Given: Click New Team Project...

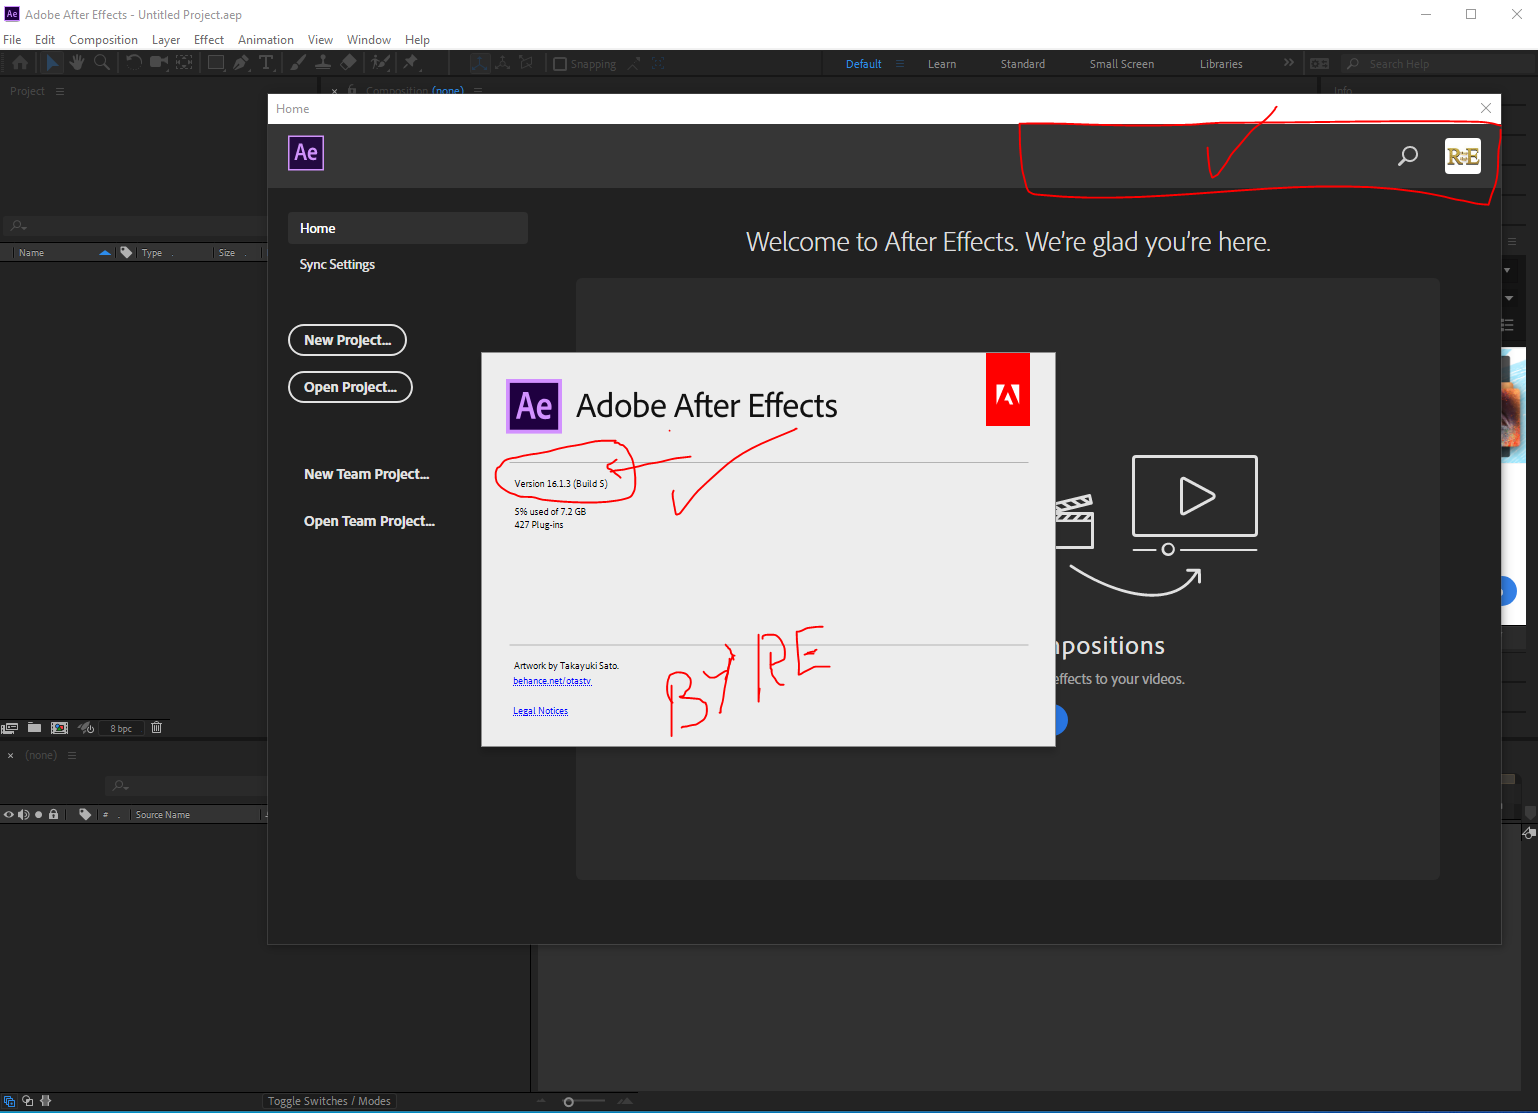Looking at the screenshot, I should pyautogui.click(x=366, y=474).
